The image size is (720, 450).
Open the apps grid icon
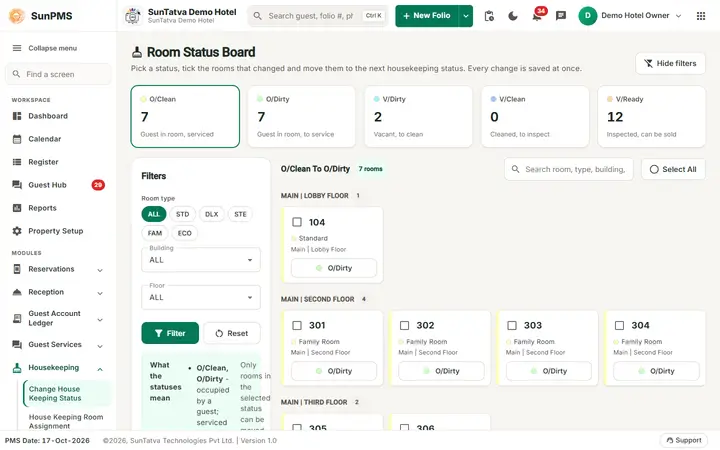701,16
